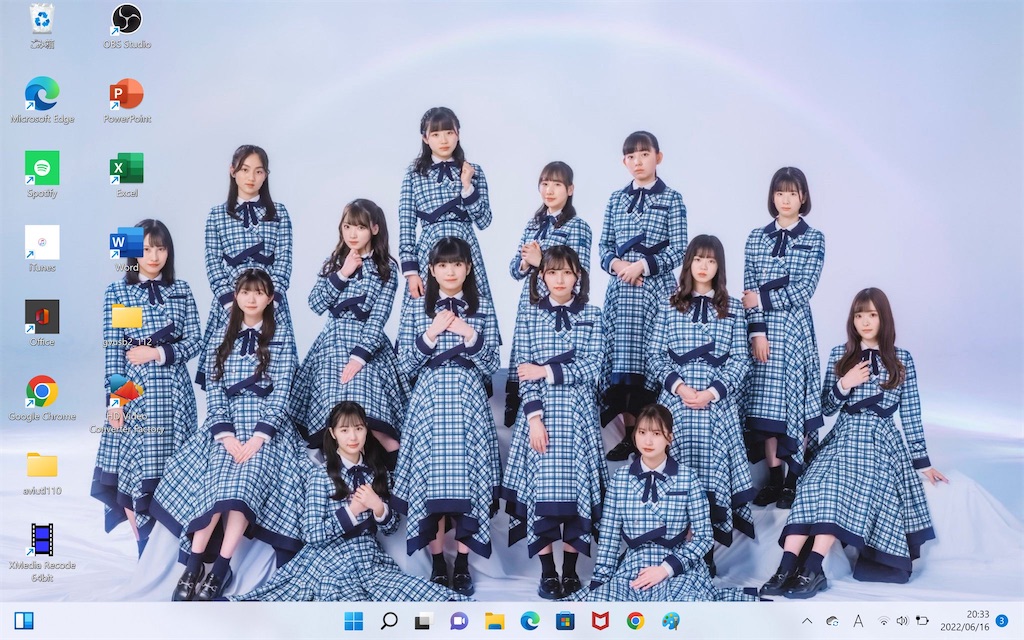The image size is (1024, 640).
Task: Select the HD Video Converter Factory shortcut
Action: [127, 404]
